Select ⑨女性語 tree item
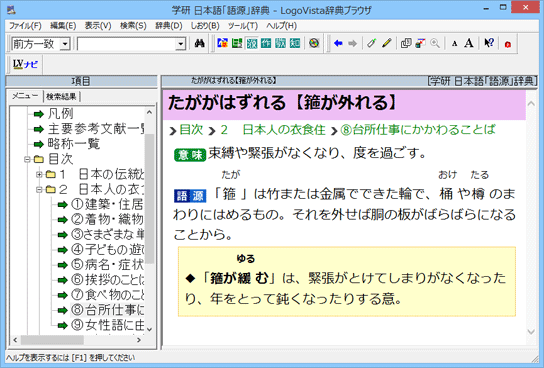Screen dimensions: 544x368 [107, 325]
